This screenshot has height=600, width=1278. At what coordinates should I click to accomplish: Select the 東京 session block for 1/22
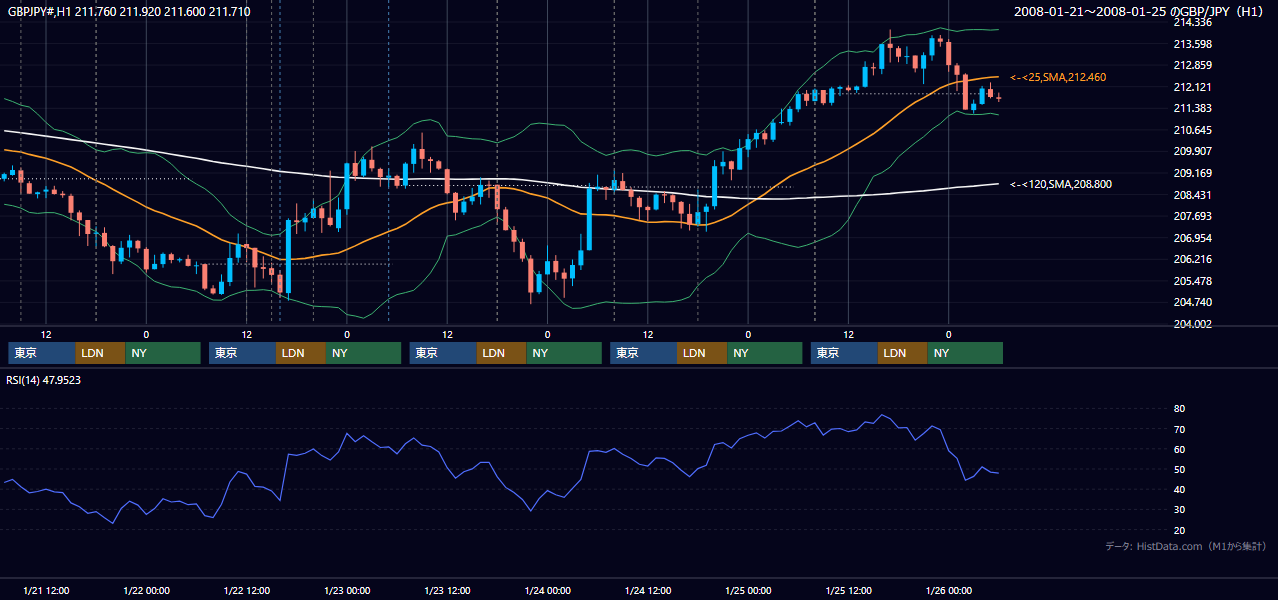point(242,353)
